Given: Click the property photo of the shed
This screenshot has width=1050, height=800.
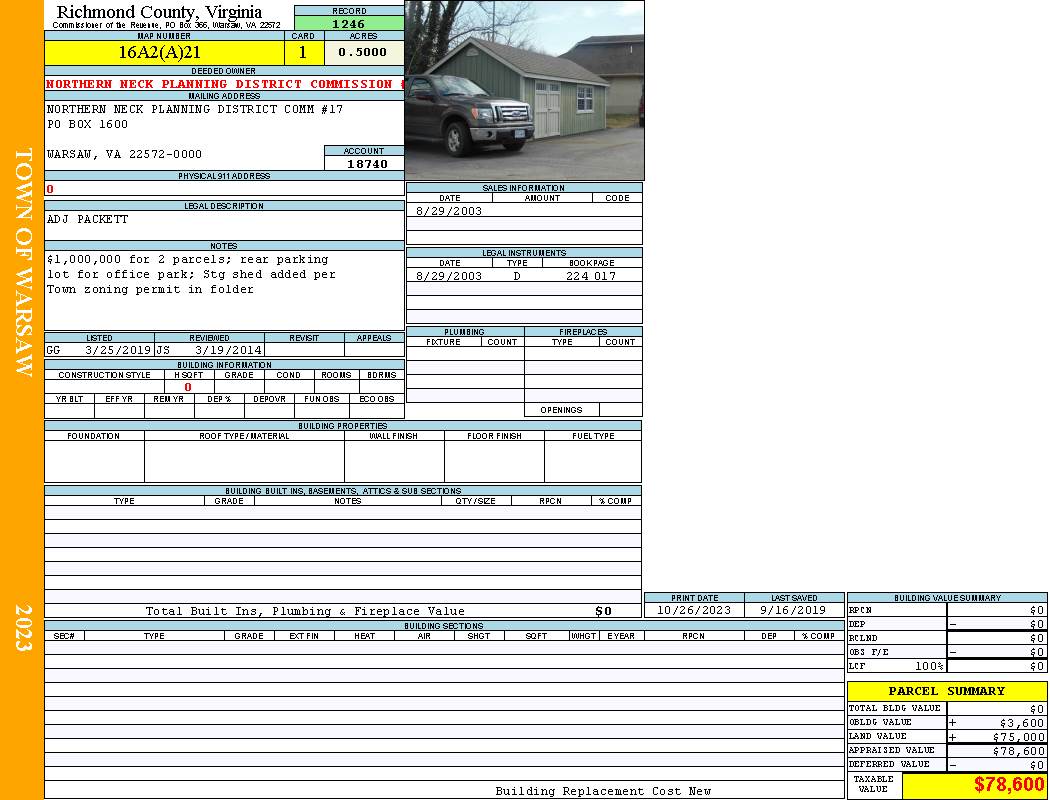Looking at the screenshot, I should (x=524, y=90).
